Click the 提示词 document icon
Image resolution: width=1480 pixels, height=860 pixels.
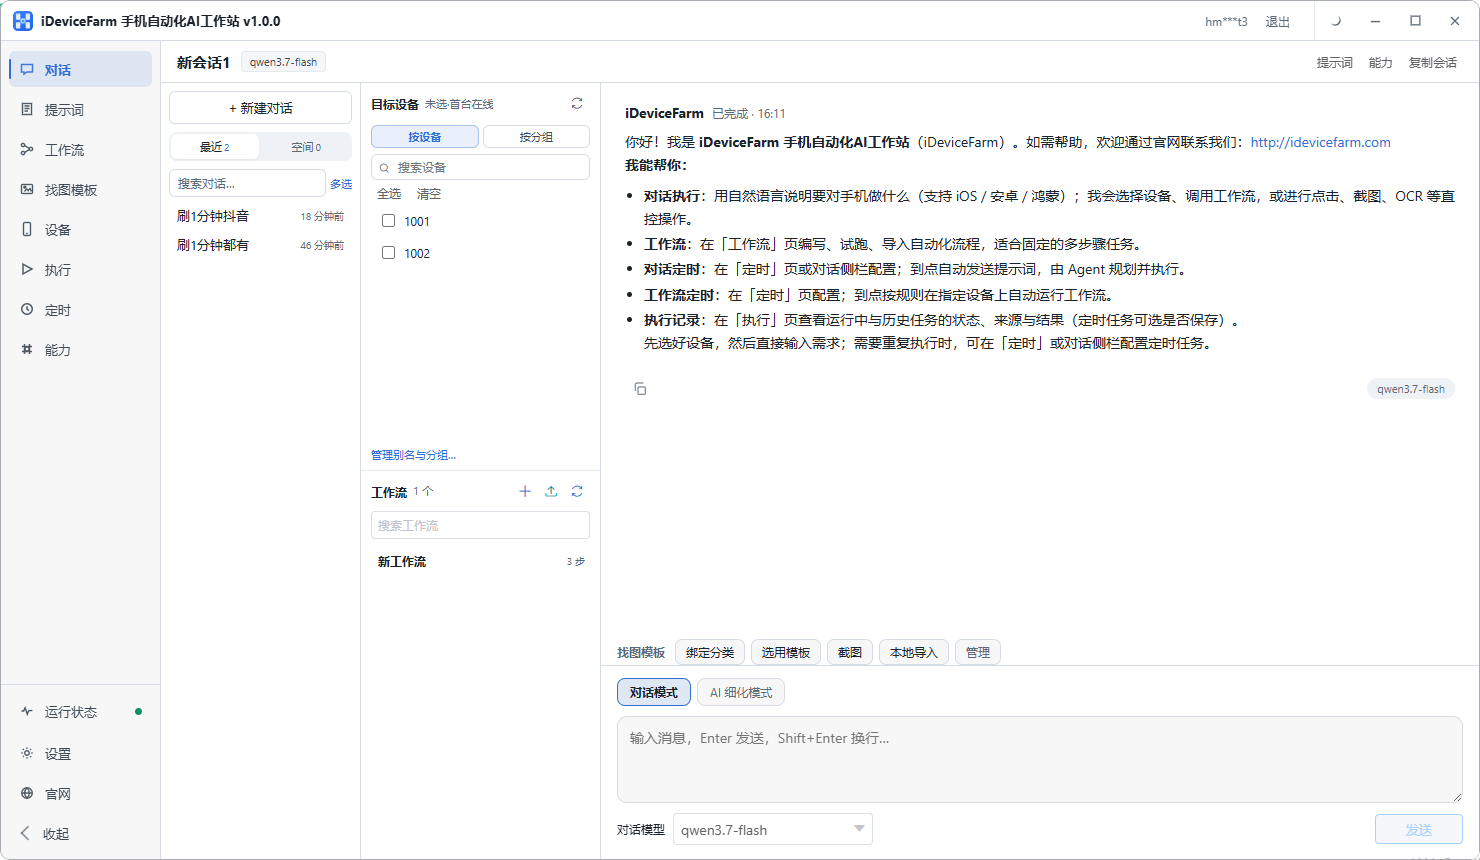27,110
